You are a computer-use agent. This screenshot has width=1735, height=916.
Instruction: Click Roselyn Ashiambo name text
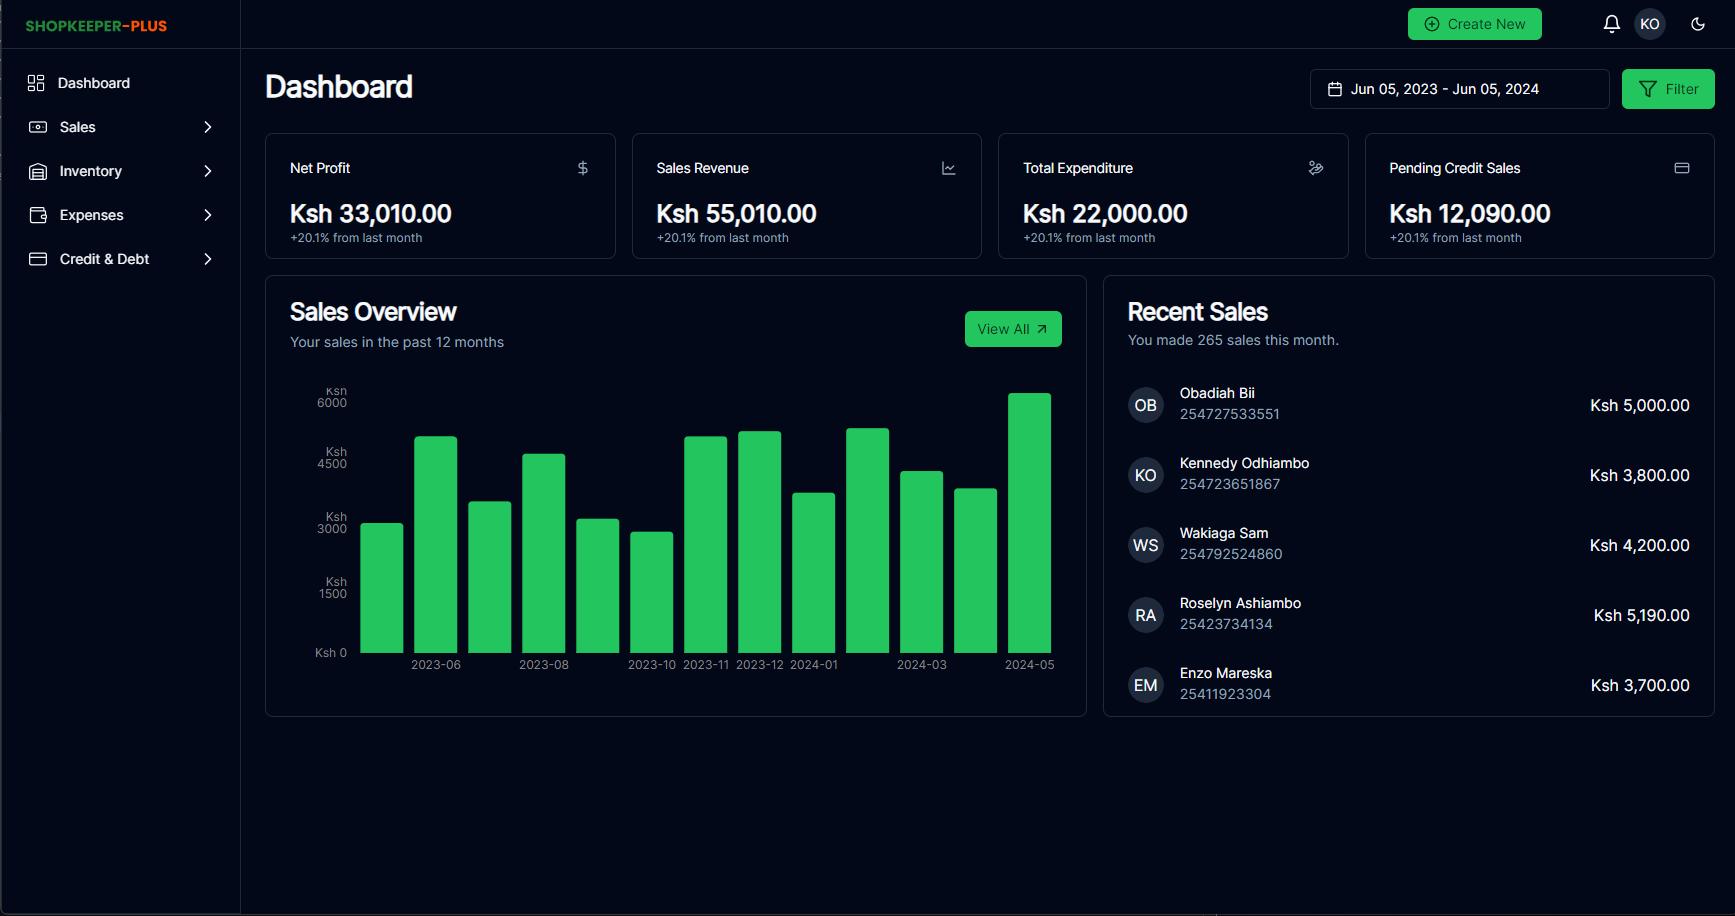[x=1240, y=603]
